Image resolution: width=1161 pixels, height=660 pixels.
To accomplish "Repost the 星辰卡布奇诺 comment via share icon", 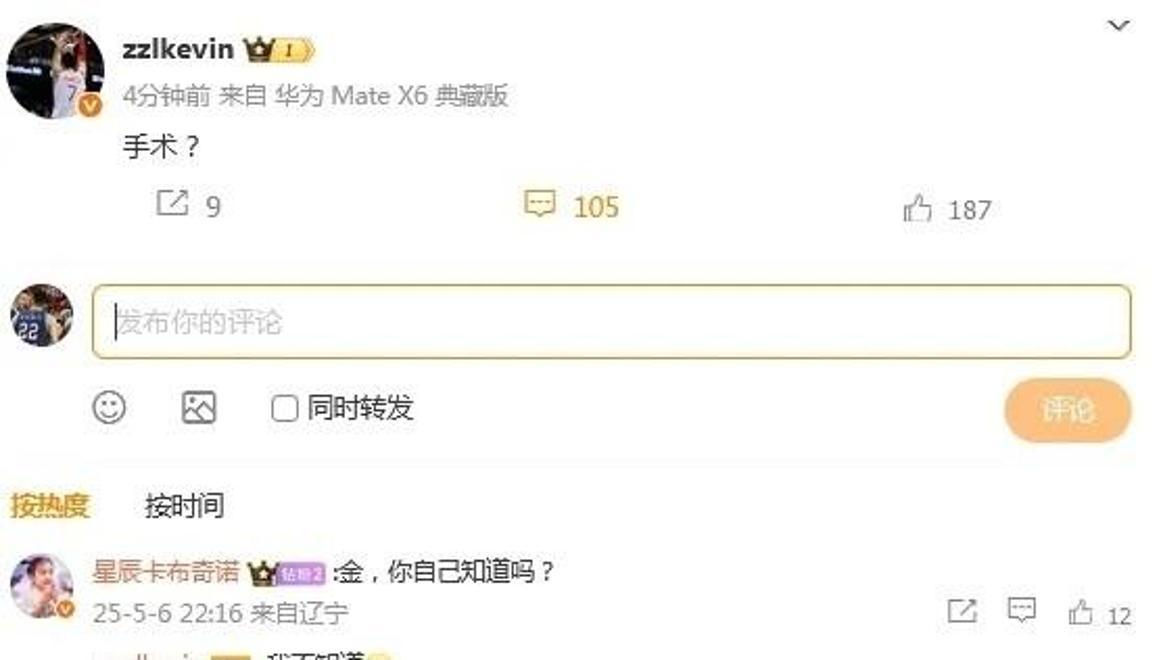I will [x=962, y=611].
